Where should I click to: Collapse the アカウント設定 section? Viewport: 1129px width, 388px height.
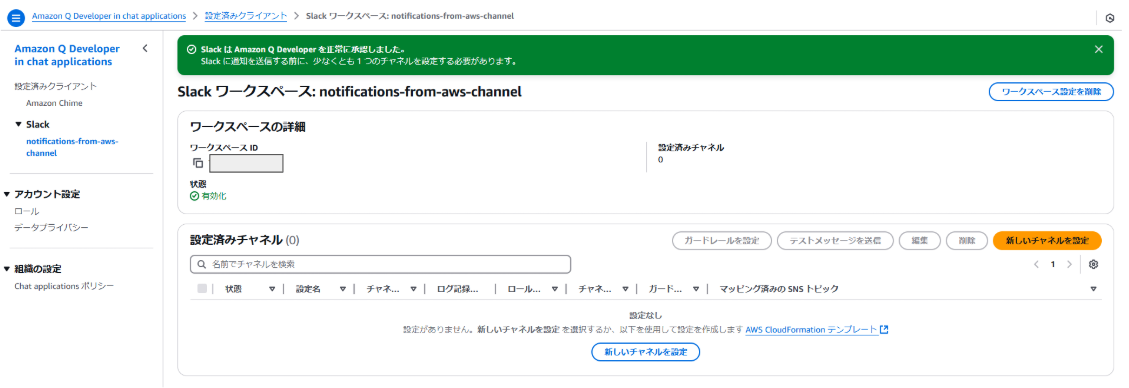(7, 194)
